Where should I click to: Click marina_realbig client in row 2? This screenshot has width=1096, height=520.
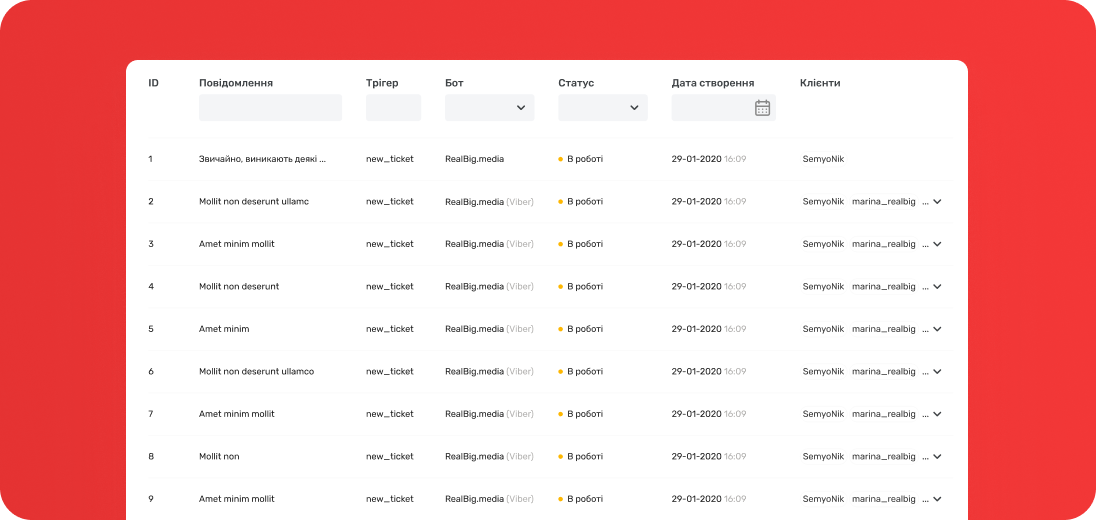[x=883, y=202]
